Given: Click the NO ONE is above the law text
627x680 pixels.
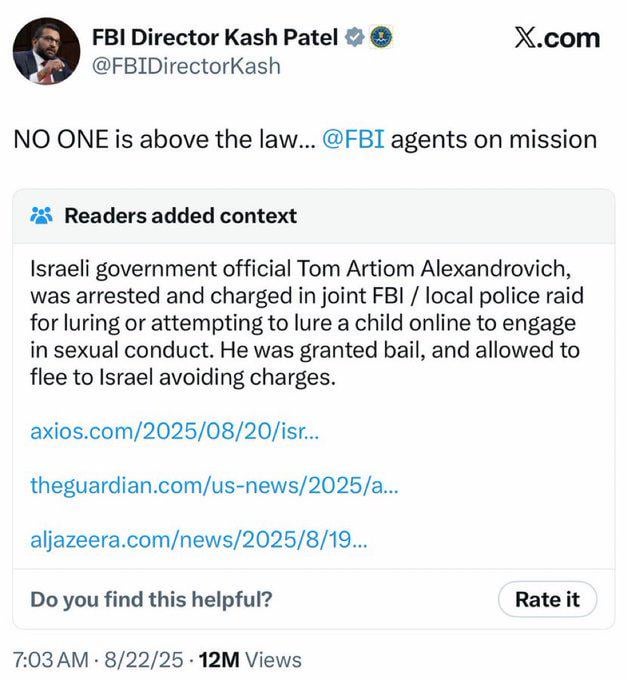Looking at the screenshot, I should point(157,140).
